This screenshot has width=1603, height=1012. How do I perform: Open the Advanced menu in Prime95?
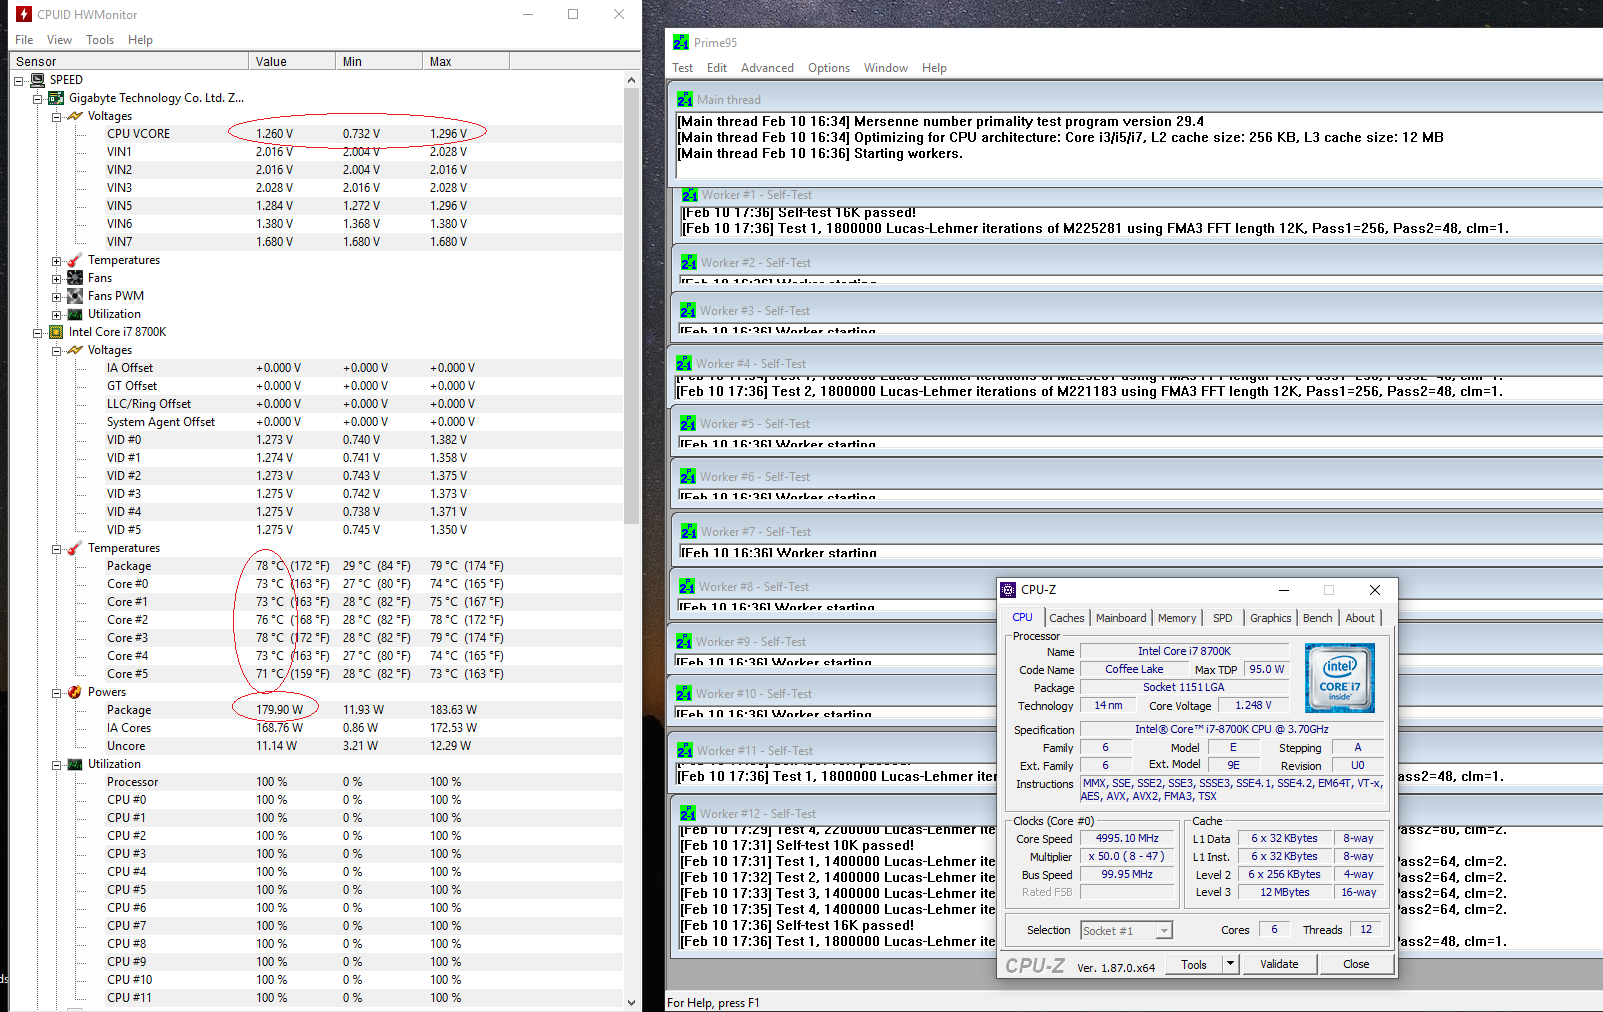coord(767,68)
